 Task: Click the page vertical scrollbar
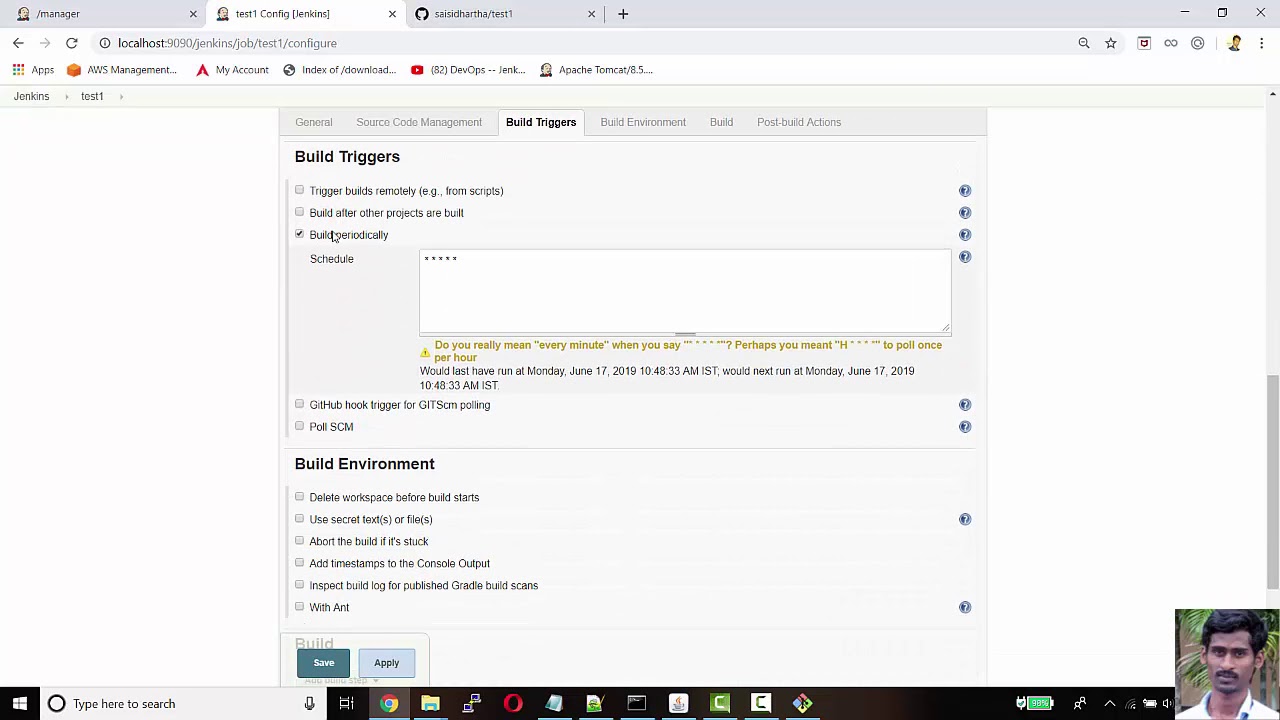(x=1272, y=480)
